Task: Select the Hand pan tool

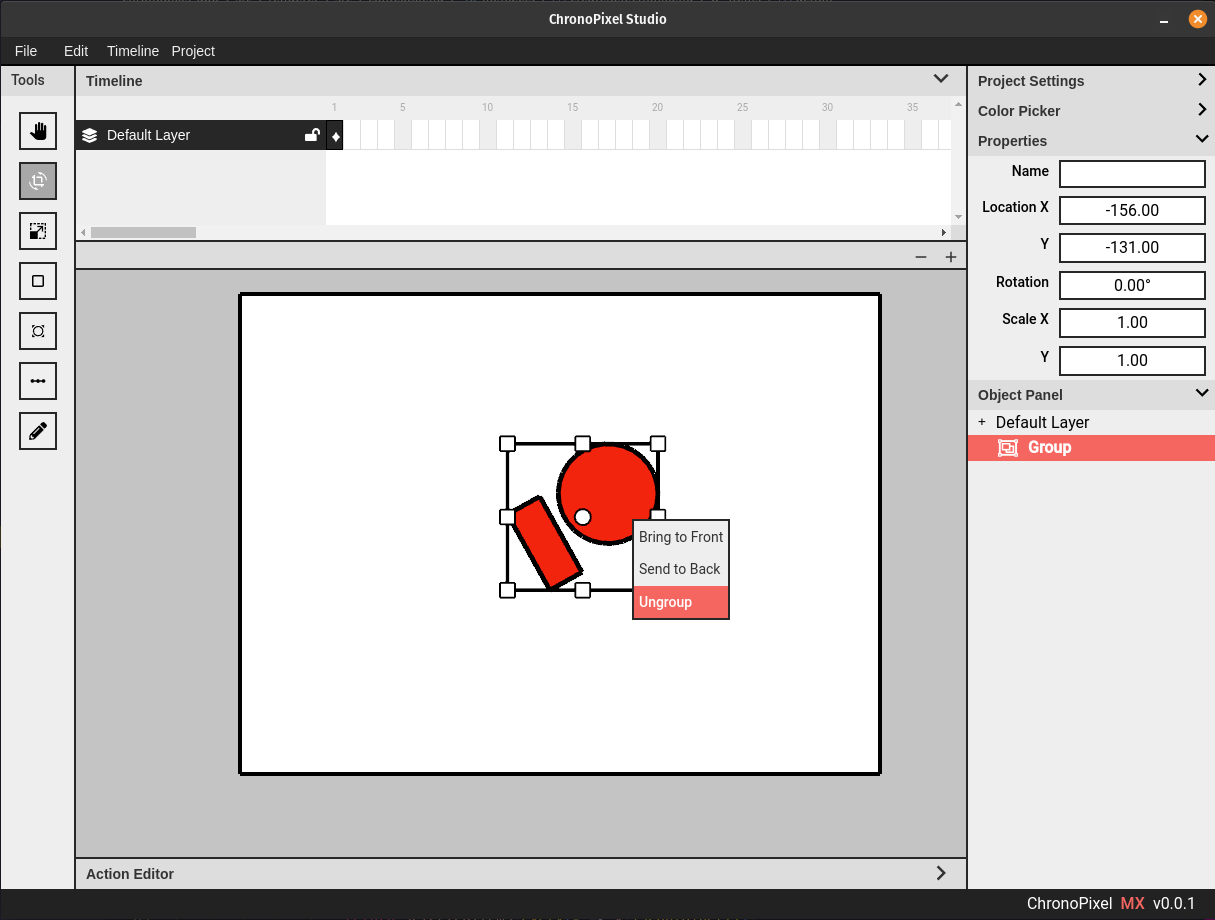Action: [x=38, y=131]
